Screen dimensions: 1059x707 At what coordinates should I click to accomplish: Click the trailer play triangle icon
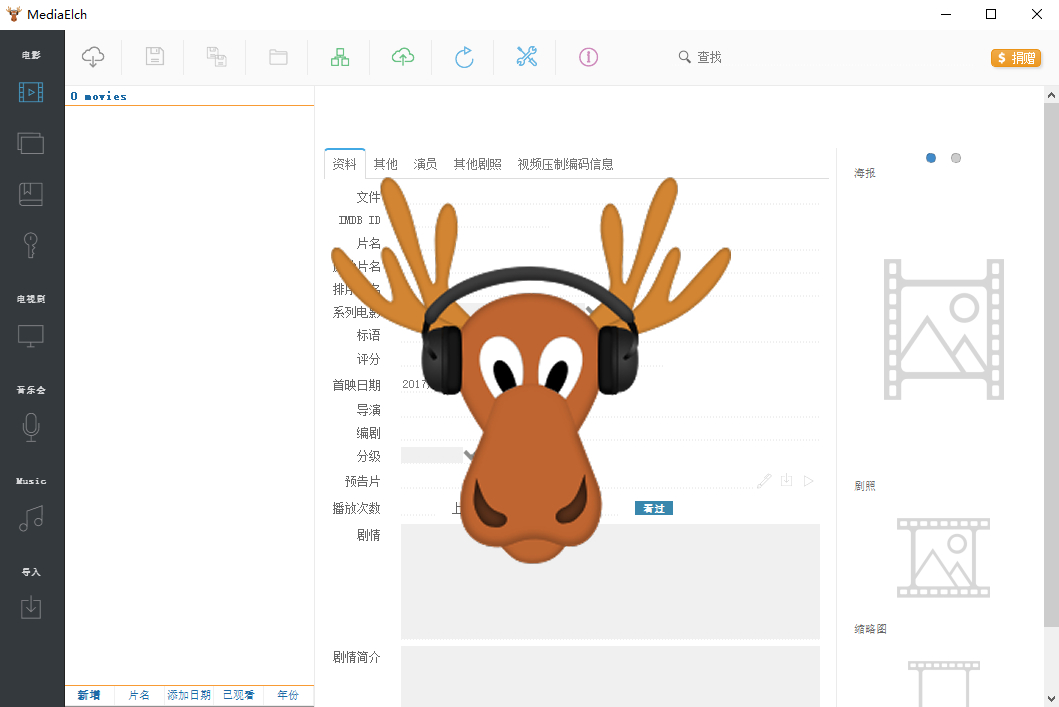[x=808, y=481]
